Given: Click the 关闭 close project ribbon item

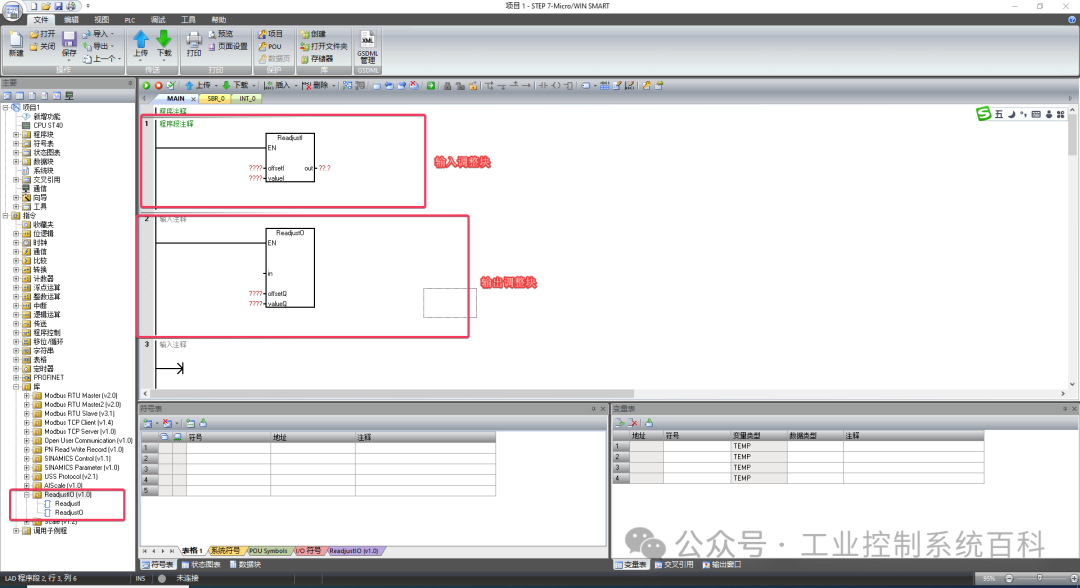Looking at the screenshot, I should (42, 47).
